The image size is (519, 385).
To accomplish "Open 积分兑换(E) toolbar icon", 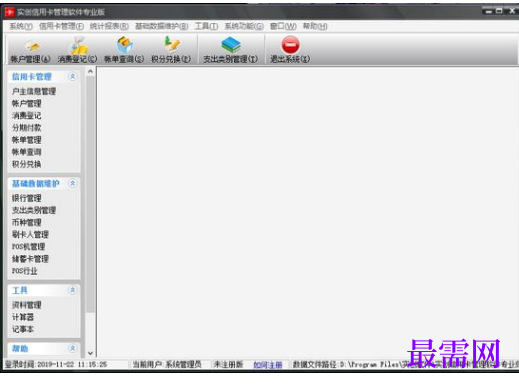I will point(171,50).
